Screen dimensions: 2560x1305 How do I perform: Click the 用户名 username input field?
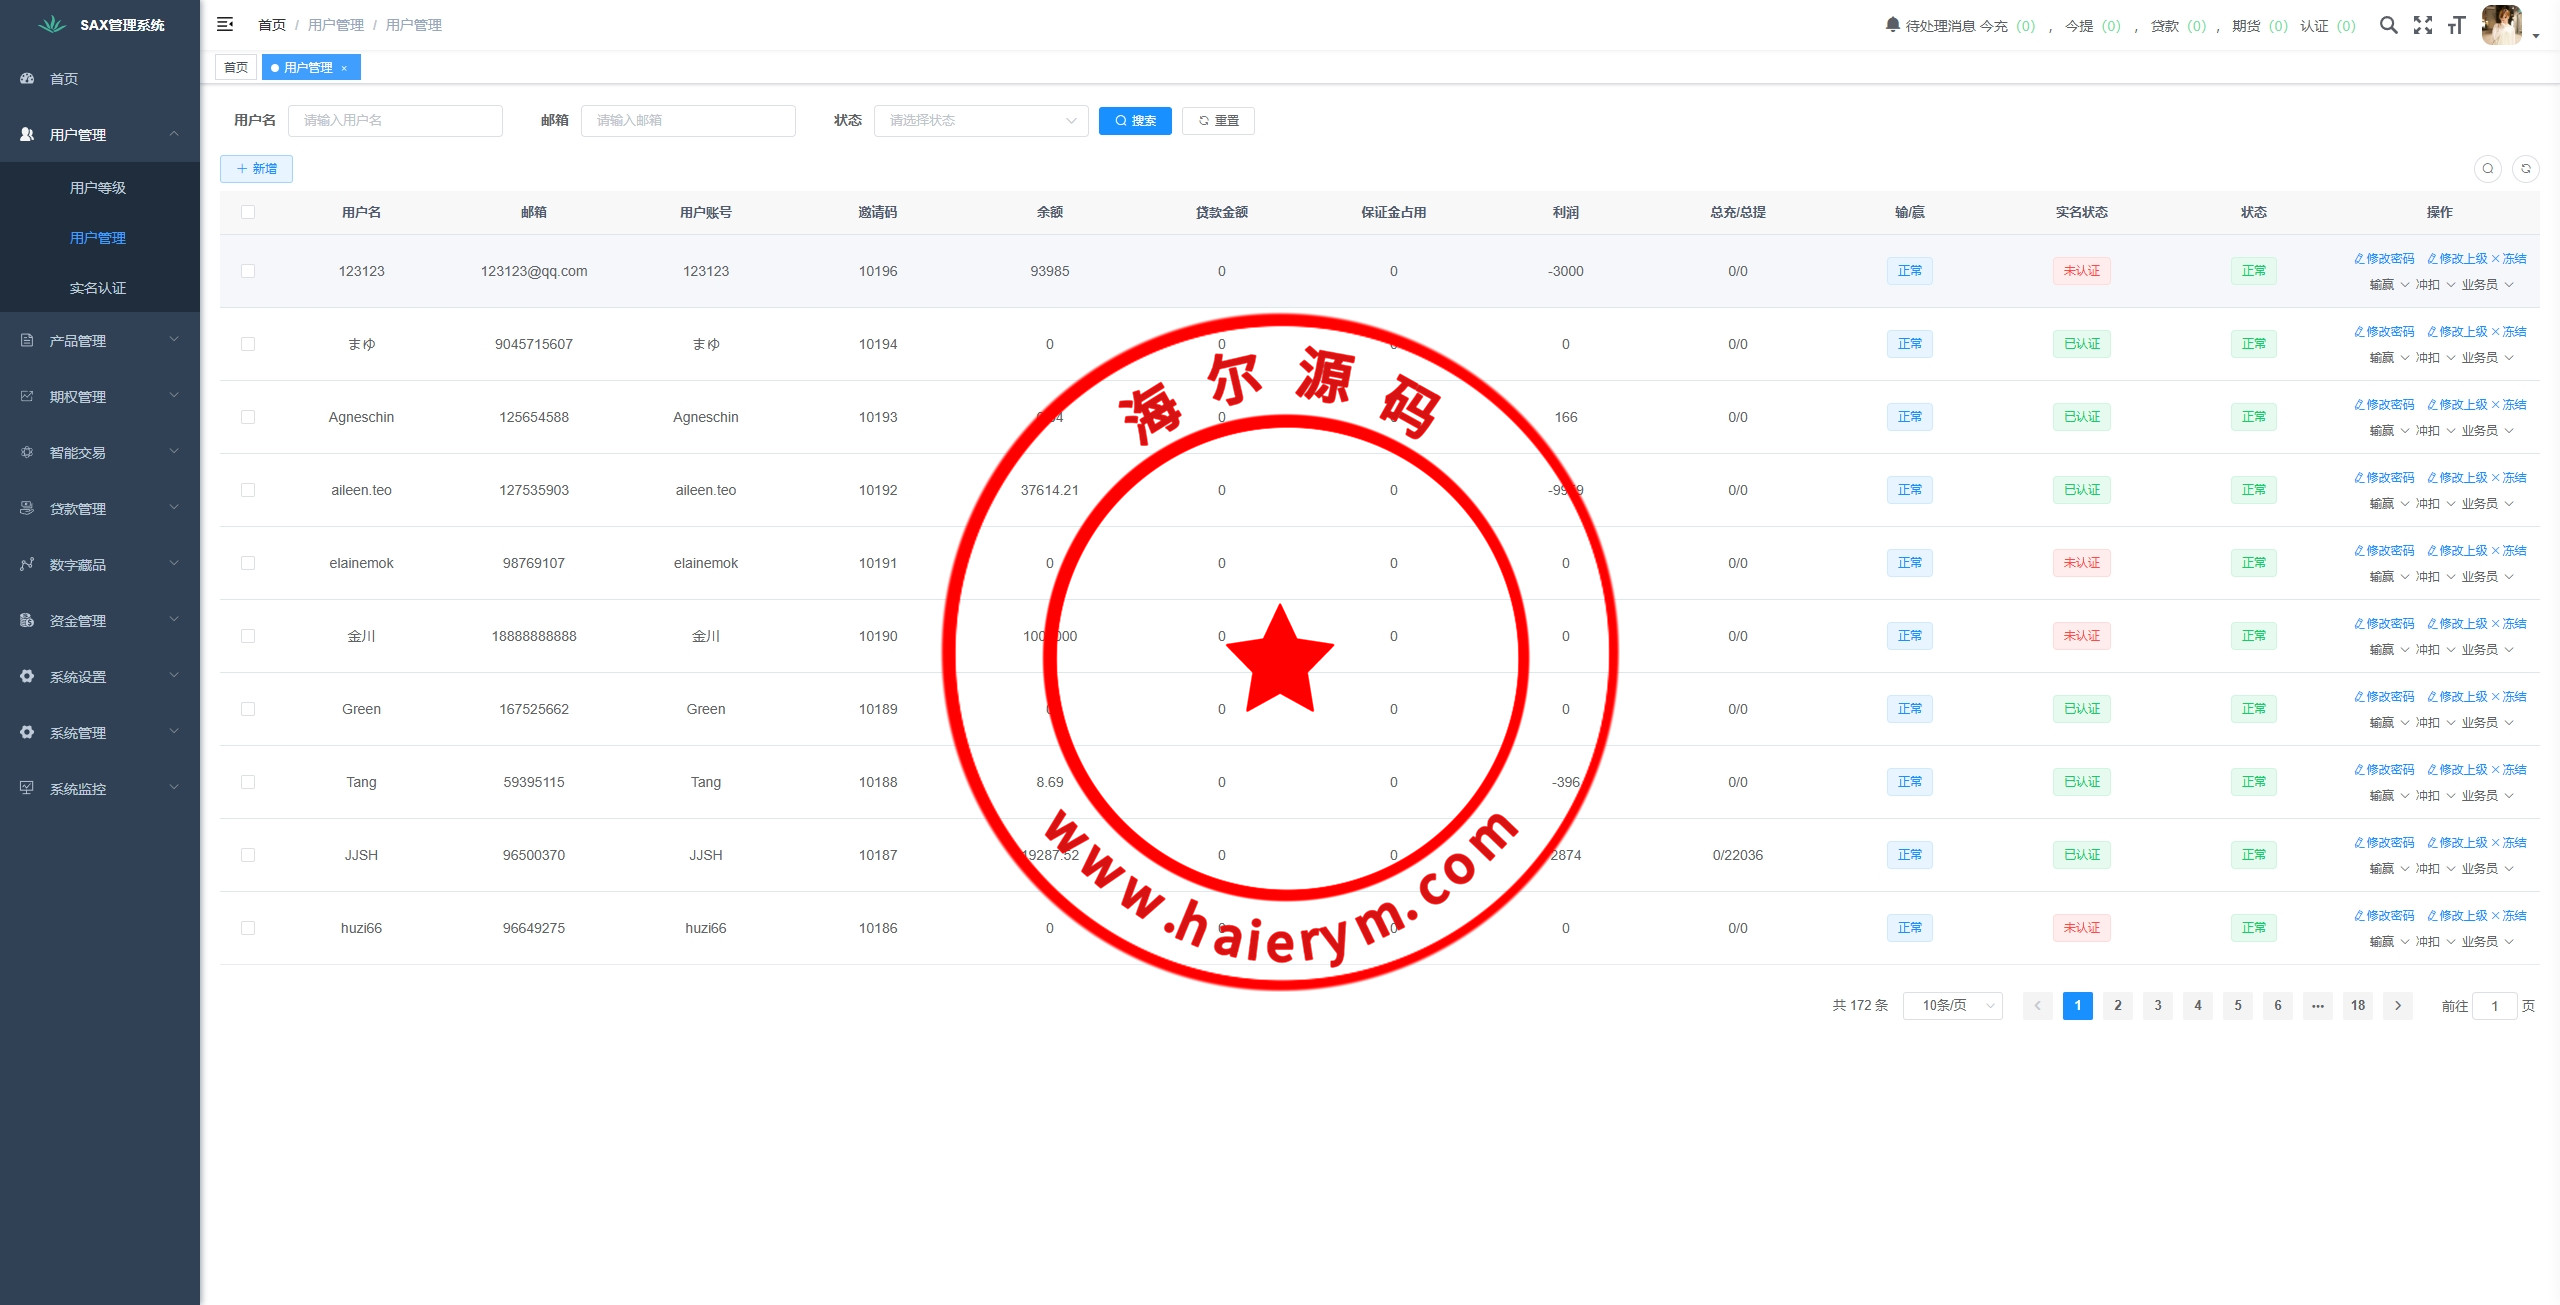point(395,121)
